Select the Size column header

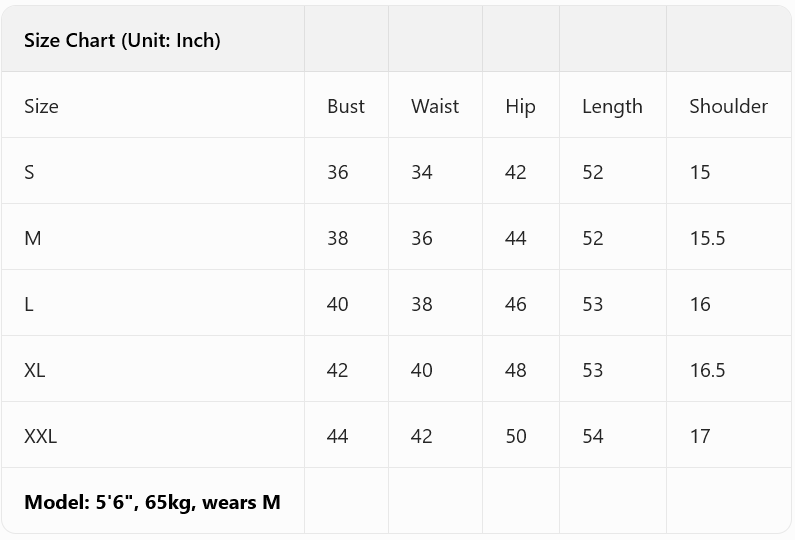click(41, 106)
